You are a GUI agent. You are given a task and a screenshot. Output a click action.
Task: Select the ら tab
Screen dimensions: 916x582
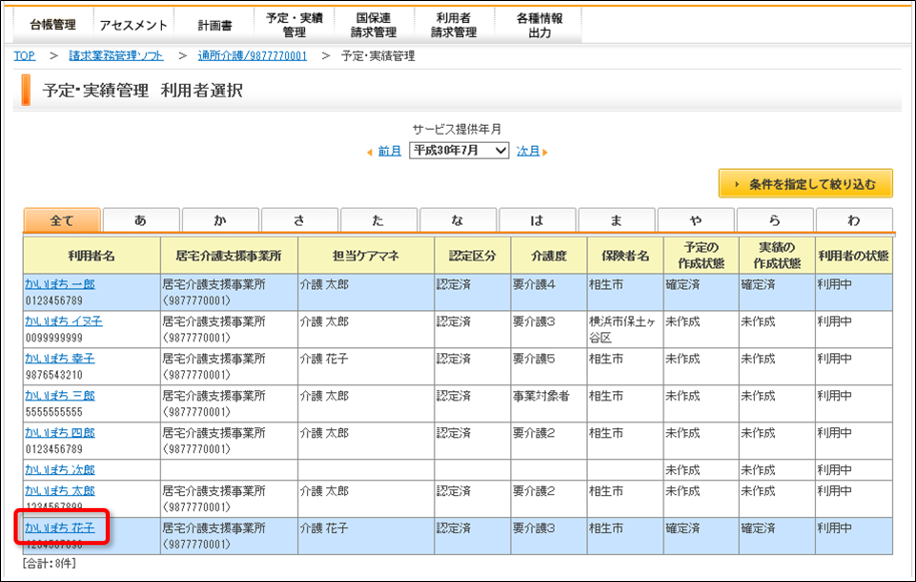(x=775, y=220)
